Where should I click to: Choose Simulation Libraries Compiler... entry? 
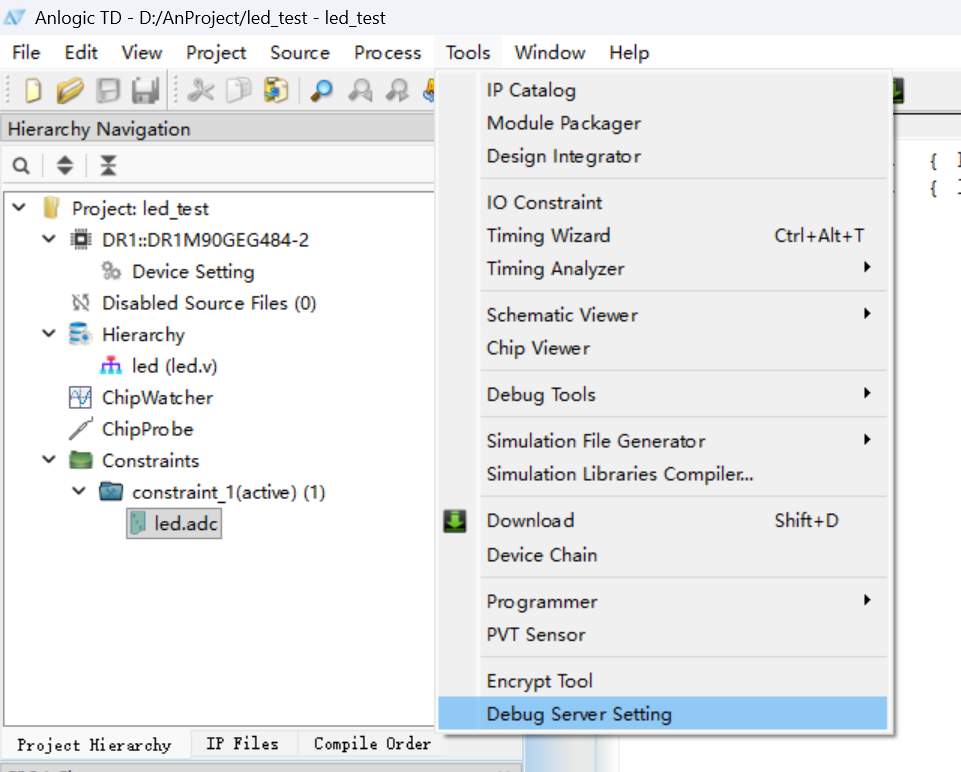pos(663,474)
